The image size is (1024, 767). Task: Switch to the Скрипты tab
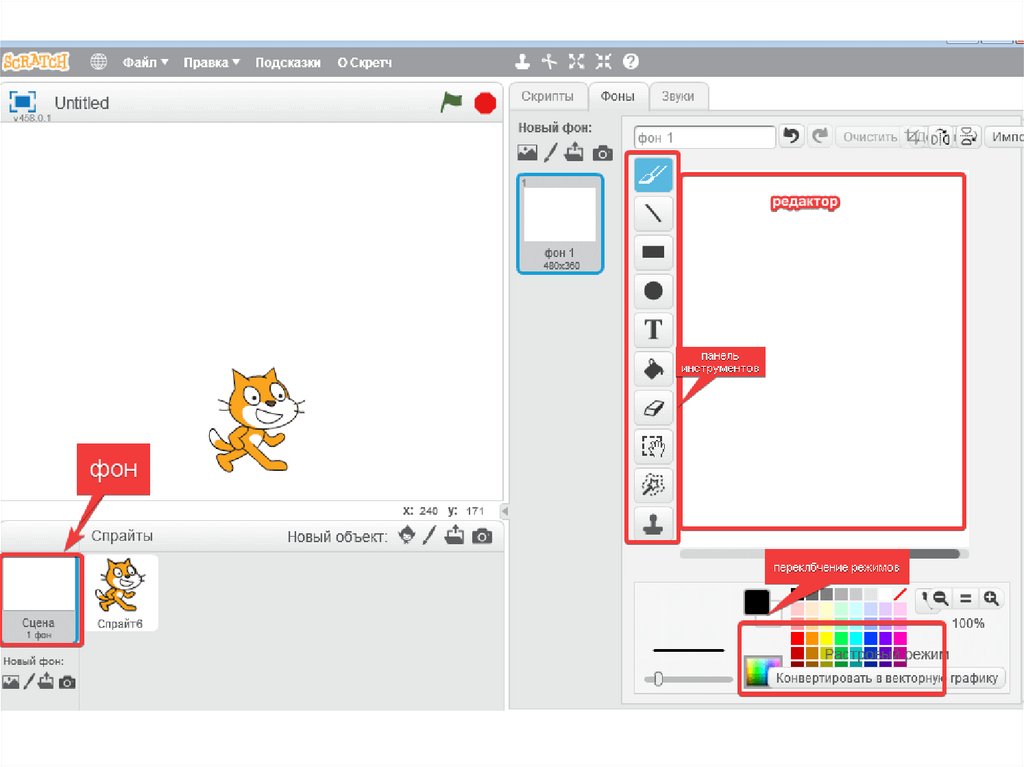(x=547, y=96)
